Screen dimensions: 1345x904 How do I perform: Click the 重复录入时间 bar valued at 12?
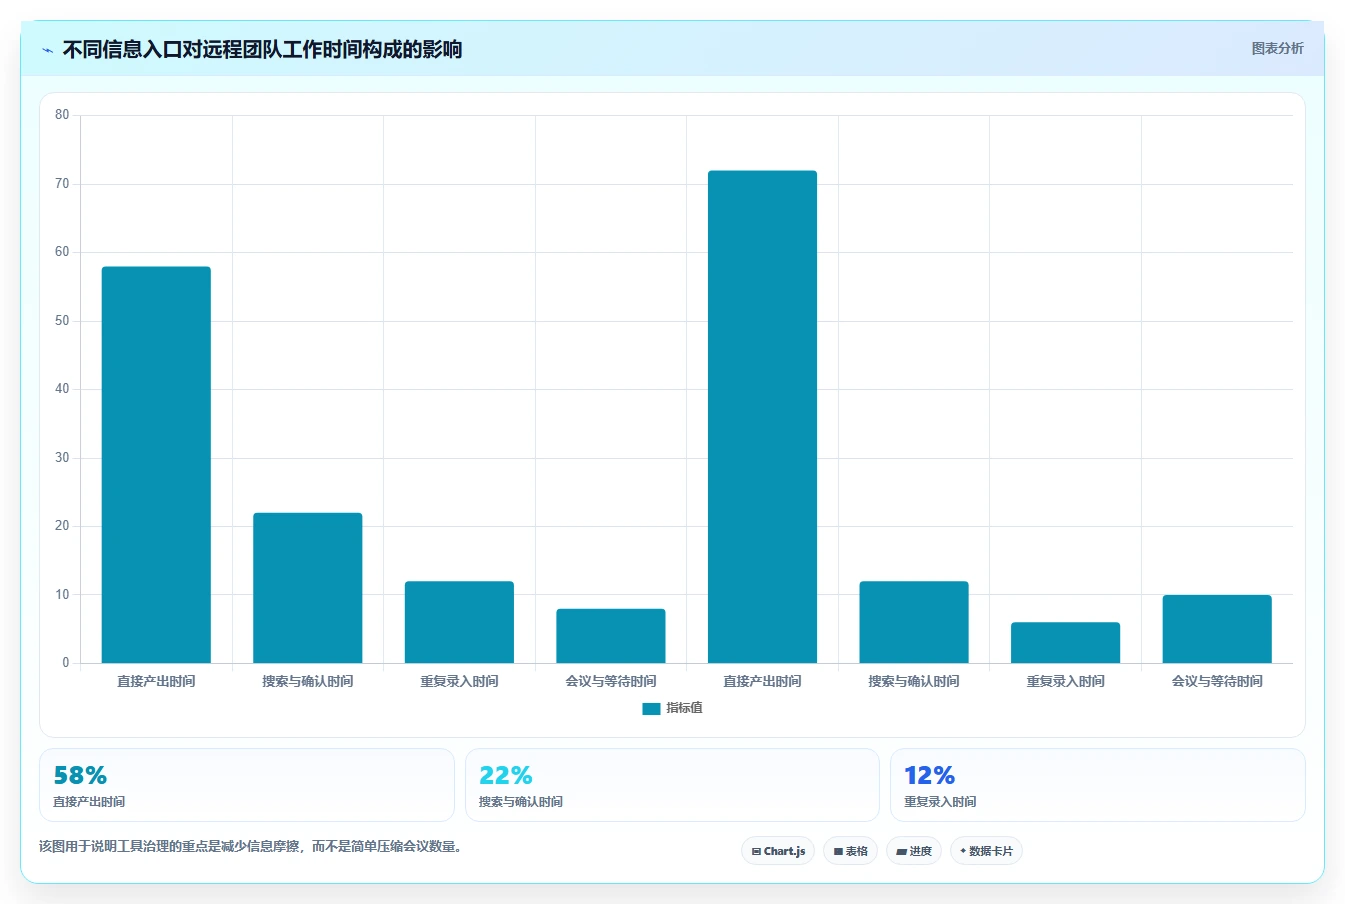tap(459, 622)
